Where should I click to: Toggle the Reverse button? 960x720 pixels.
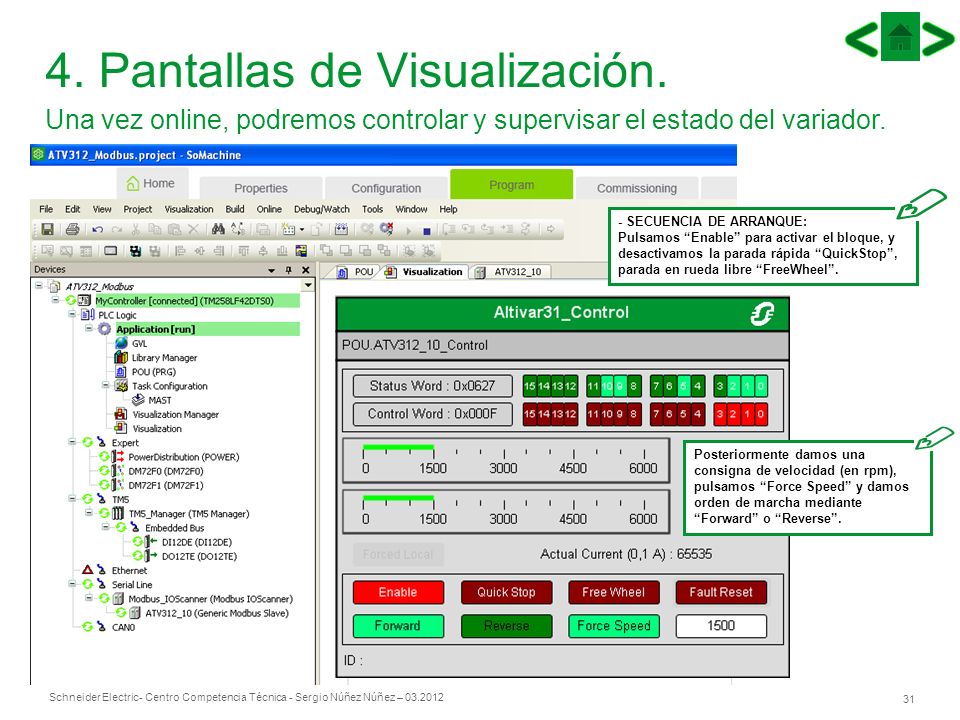coord(506,626)
